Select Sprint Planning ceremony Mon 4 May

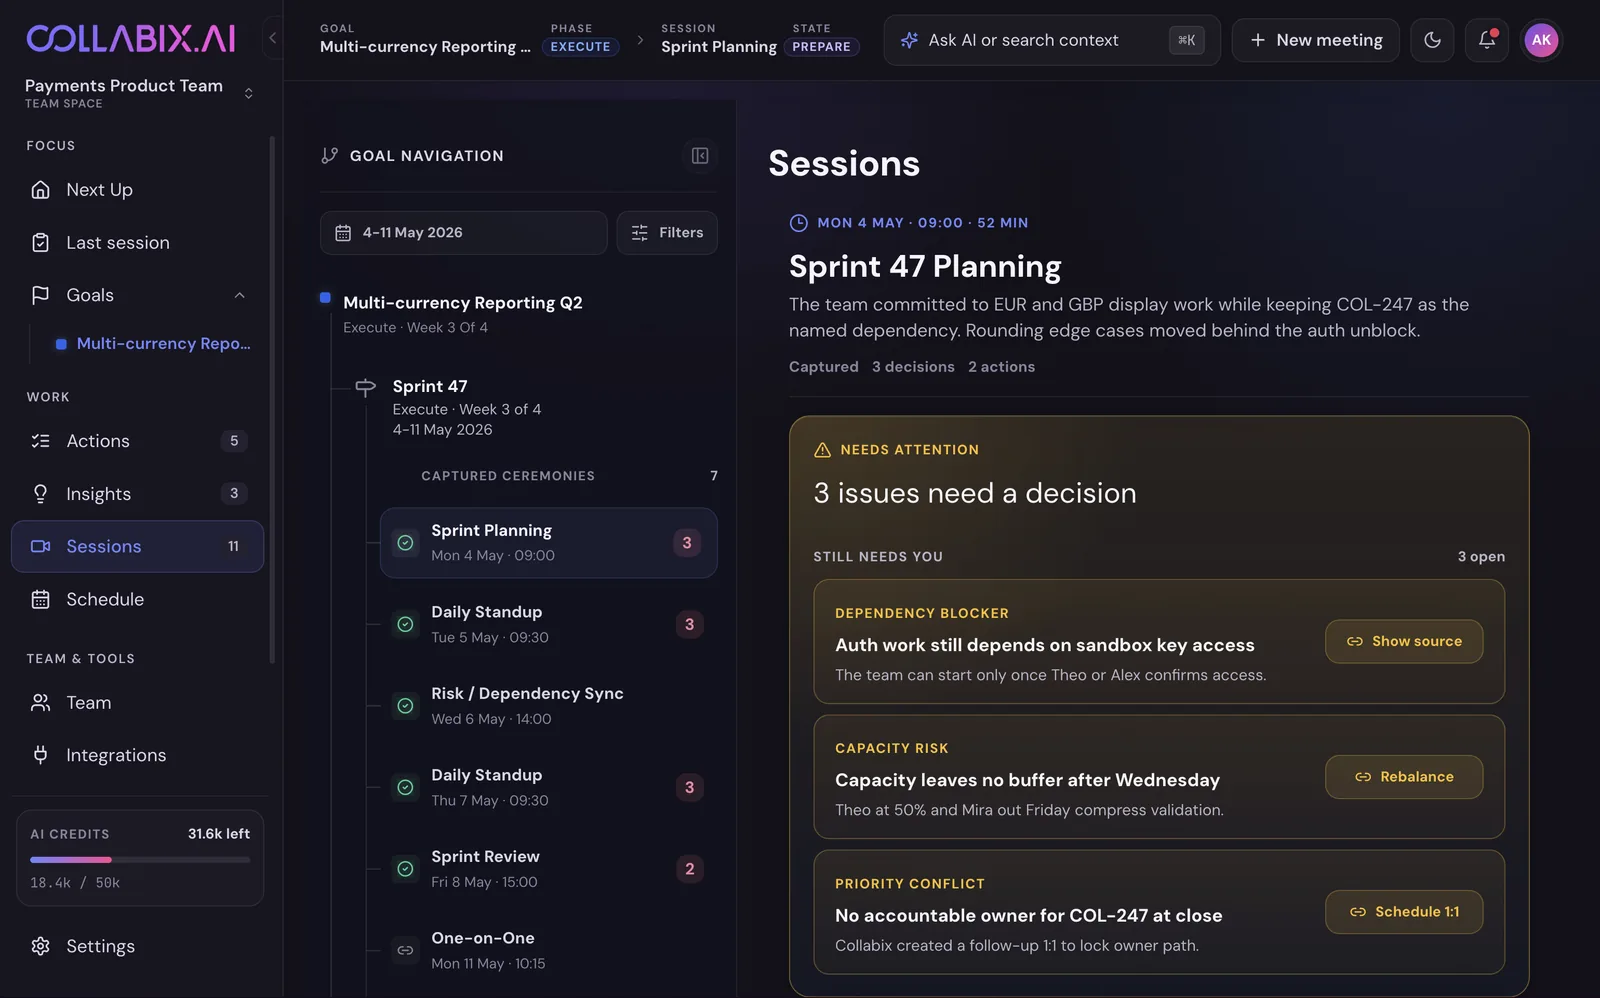pos(548,543)
